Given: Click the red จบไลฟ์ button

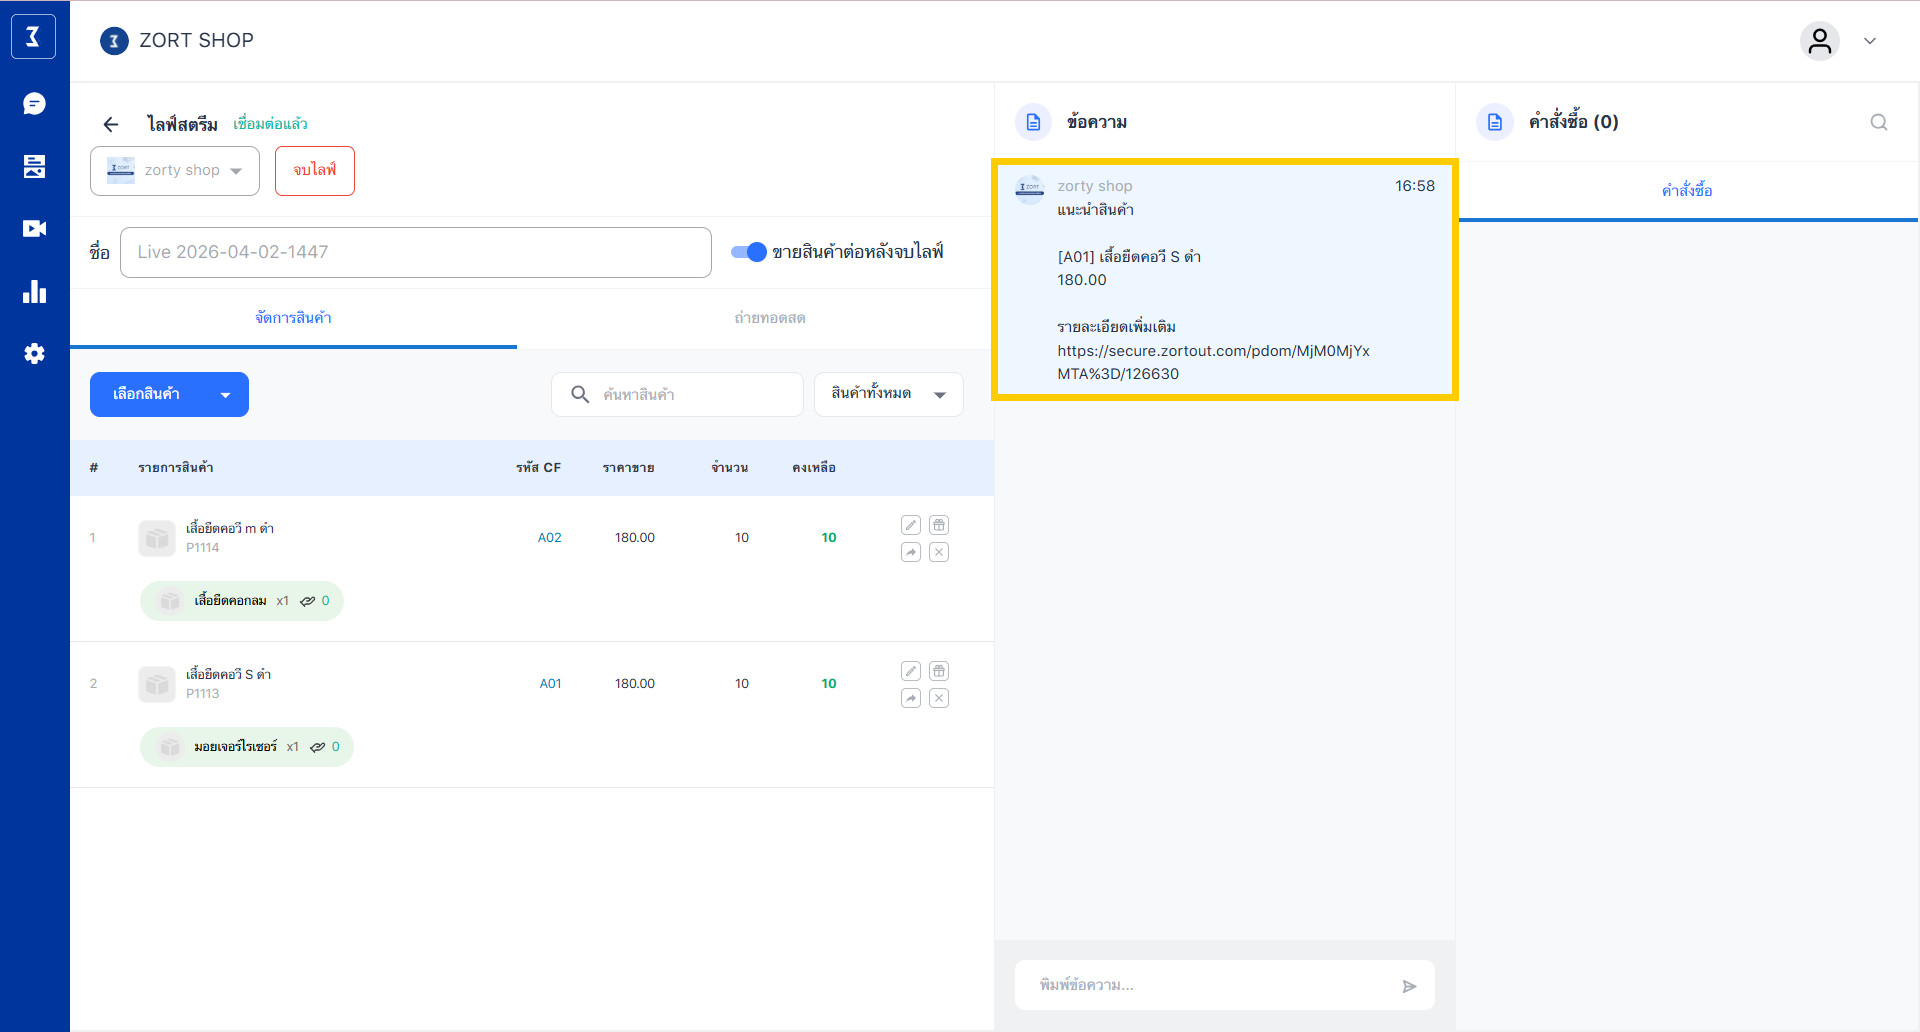Looking at the screenshot, I should [x=314, y=171].
